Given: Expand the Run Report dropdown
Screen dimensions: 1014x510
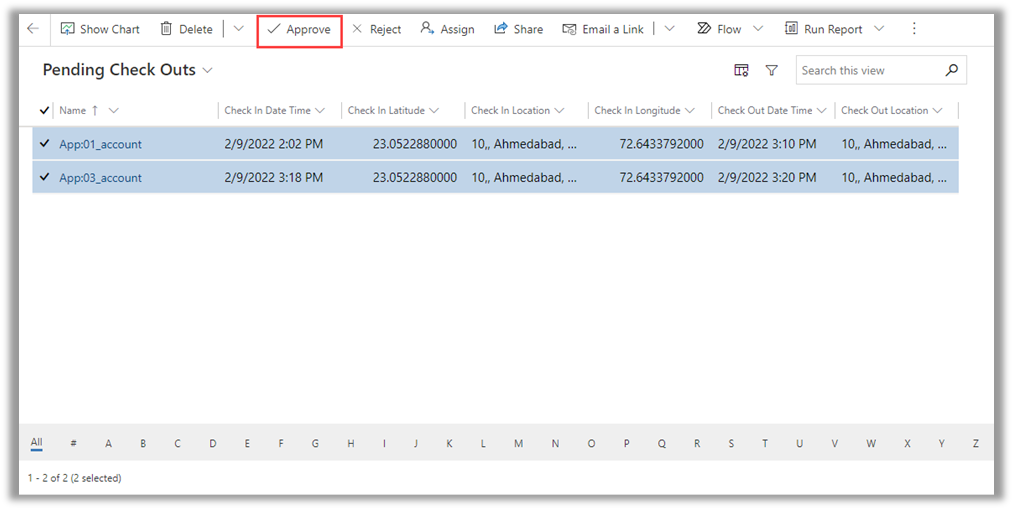Looking at the screenshot, I should 879,29.
